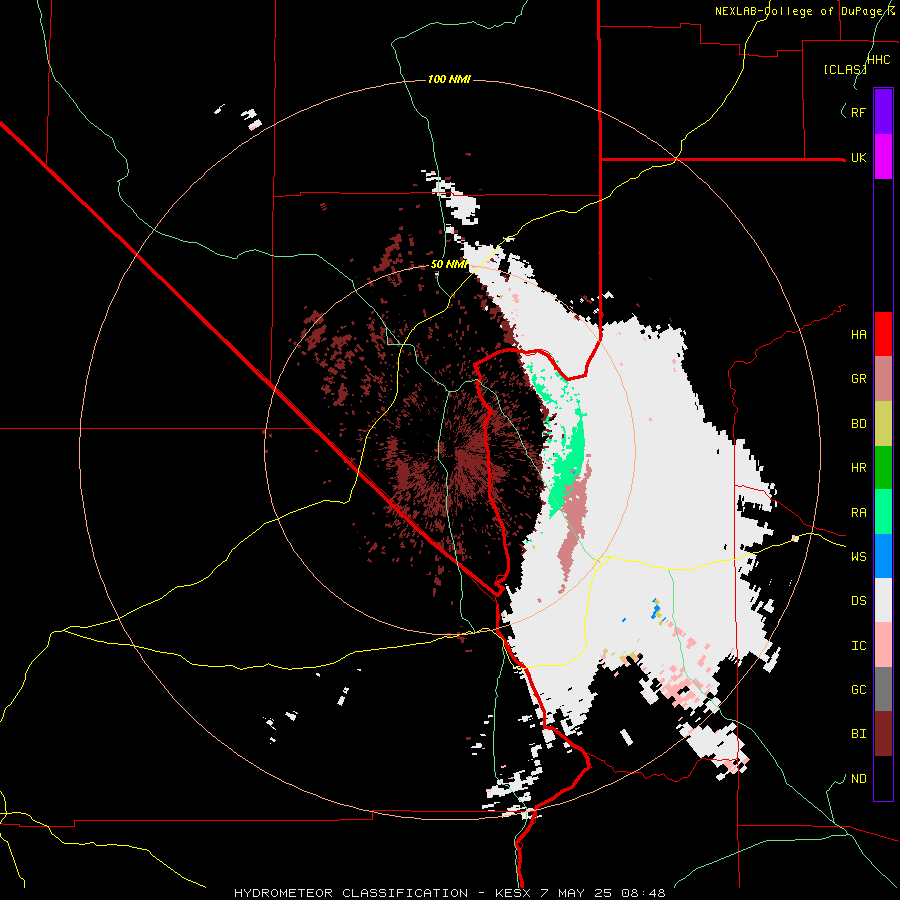The height and width of the screenshot is (900, 900).
Task: Click the HA red legend swatch
Action: coord(883,334)
